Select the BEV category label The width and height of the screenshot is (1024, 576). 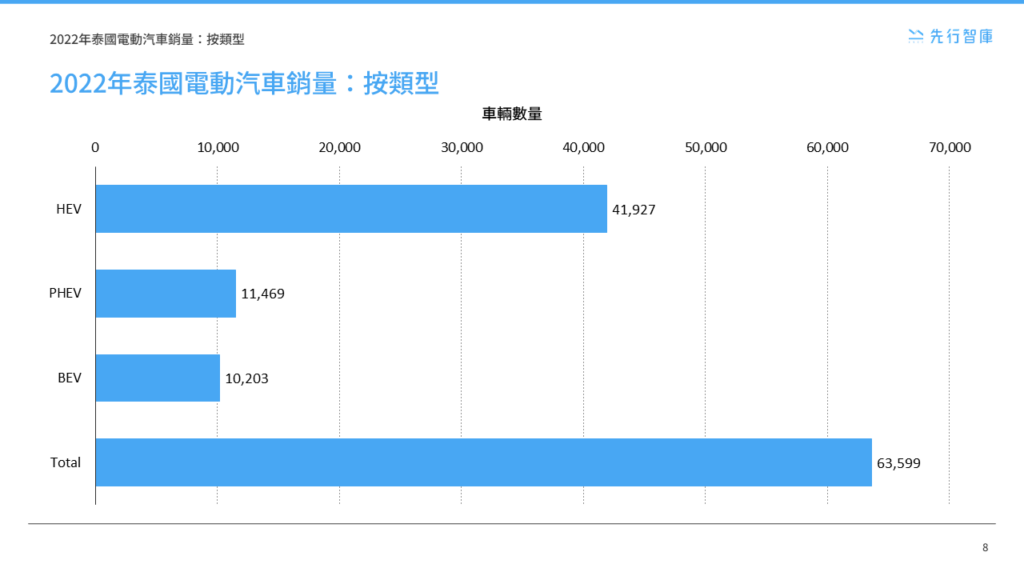click(x=69, y=378)
